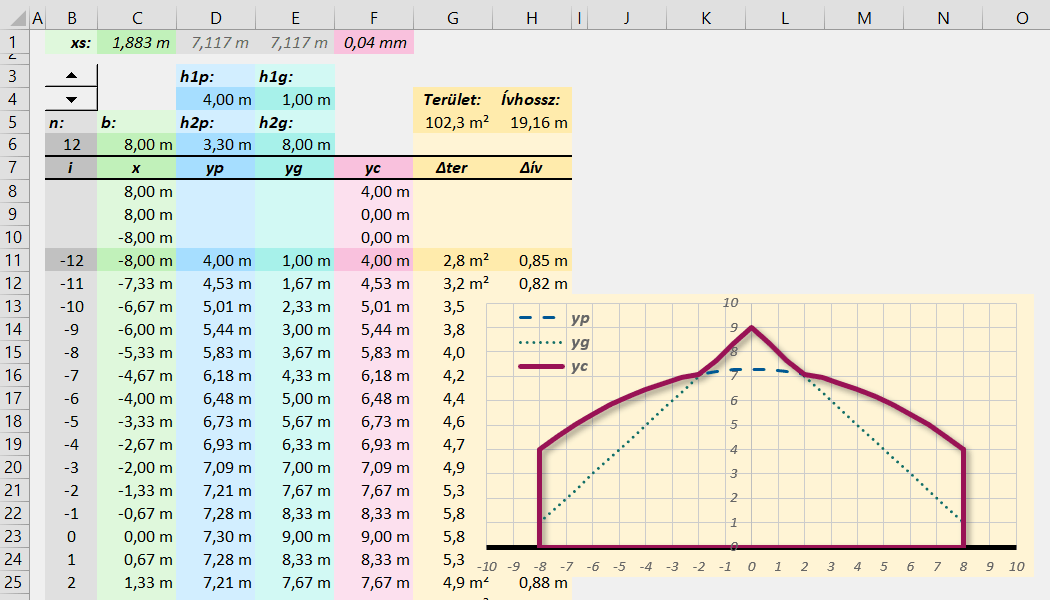Click the chart's peak at y equals 9
1050x600 pixels.
tap(751, 327)
